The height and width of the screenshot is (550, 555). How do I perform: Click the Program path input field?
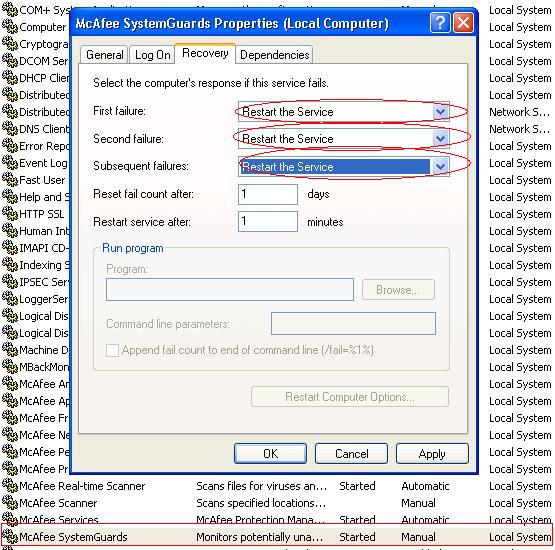[x=230, y=290]
